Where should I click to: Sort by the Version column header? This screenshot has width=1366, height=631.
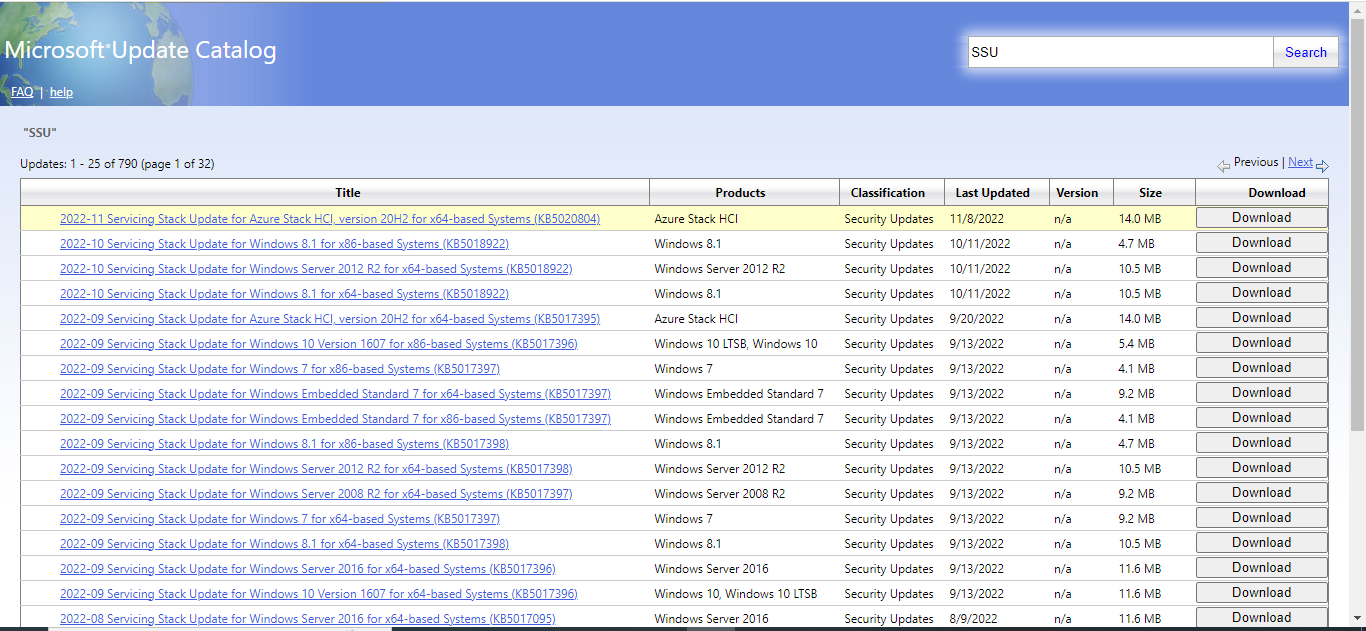pyautogui.click(x=1077, y=193)
